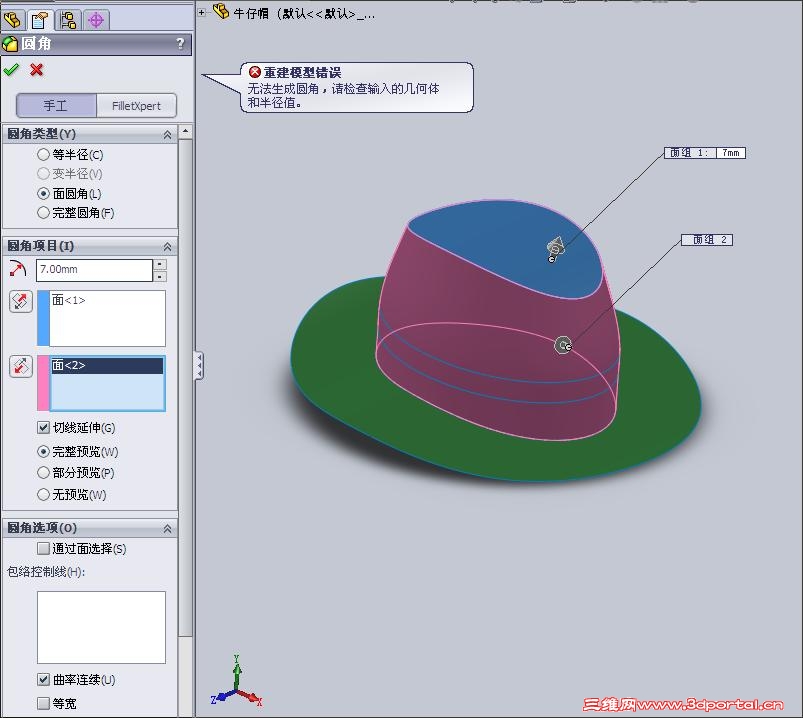Select 变半径 variable radius option
Viewport: 803px width, 718px height.
44,174
